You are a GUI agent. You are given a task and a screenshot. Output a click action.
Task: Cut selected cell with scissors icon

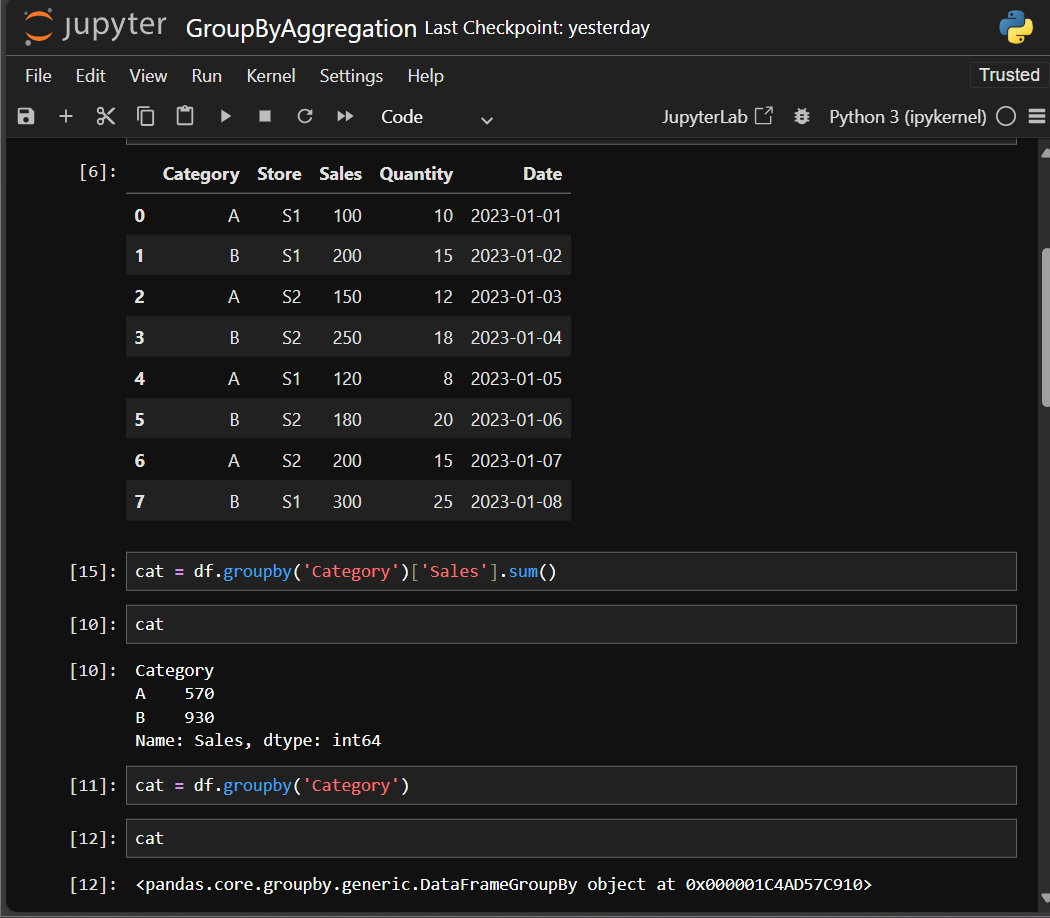[x=106, y=117]
